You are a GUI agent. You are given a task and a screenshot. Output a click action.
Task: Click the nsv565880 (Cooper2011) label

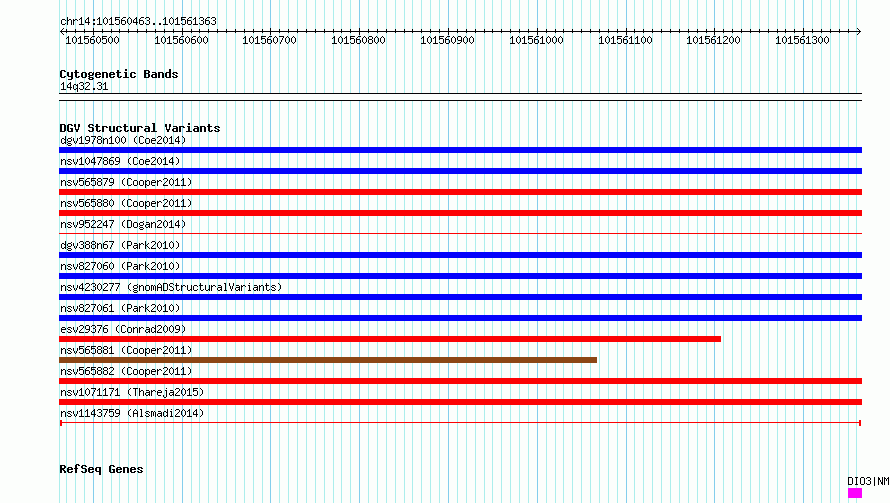tap(126, 203)
